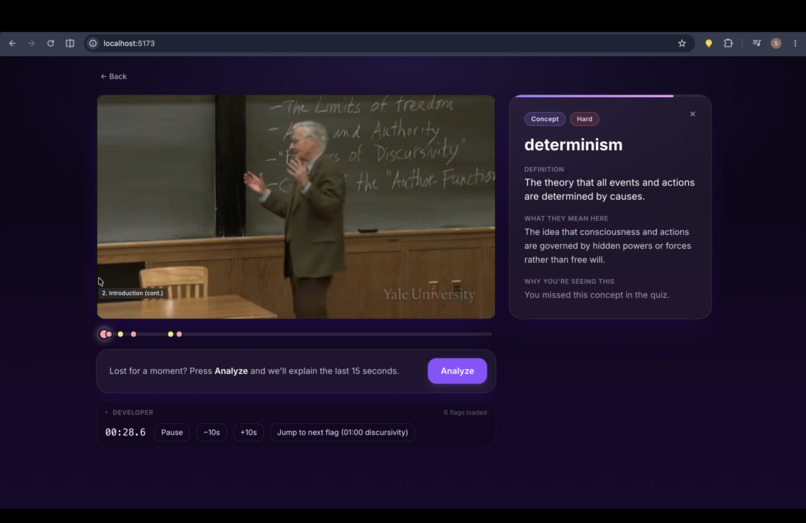
Task: Bookmark this page with the star
Action: pos(682,43)
